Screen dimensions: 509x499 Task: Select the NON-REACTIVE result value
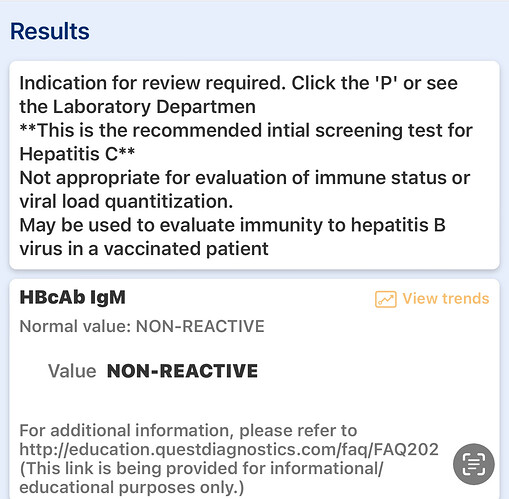(x=182, y=371)
